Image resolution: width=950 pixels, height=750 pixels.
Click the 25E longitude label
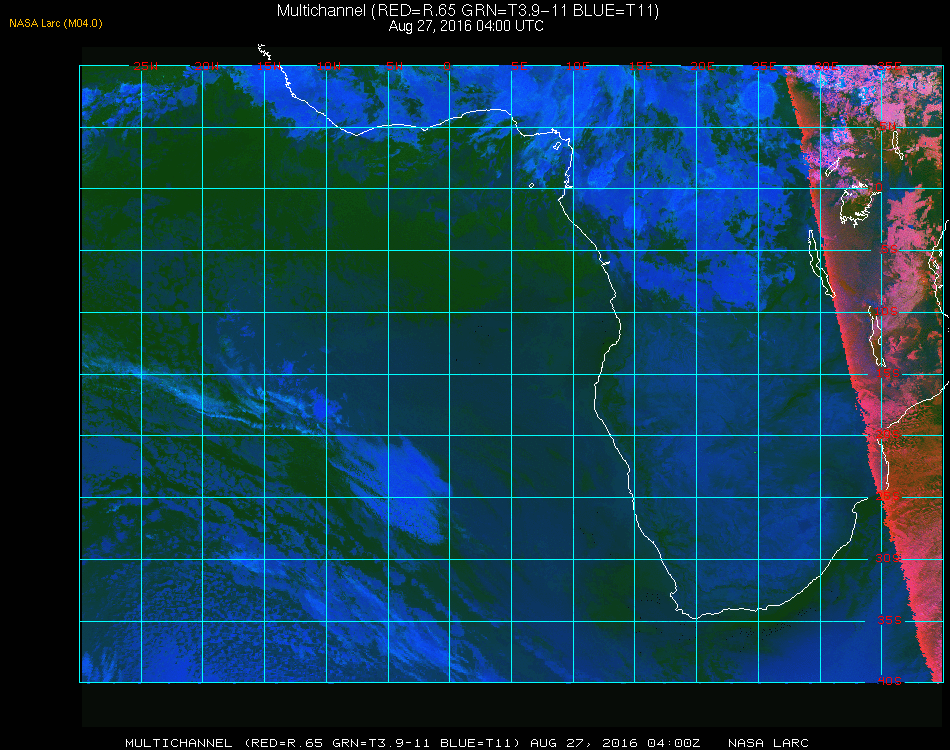764,66
